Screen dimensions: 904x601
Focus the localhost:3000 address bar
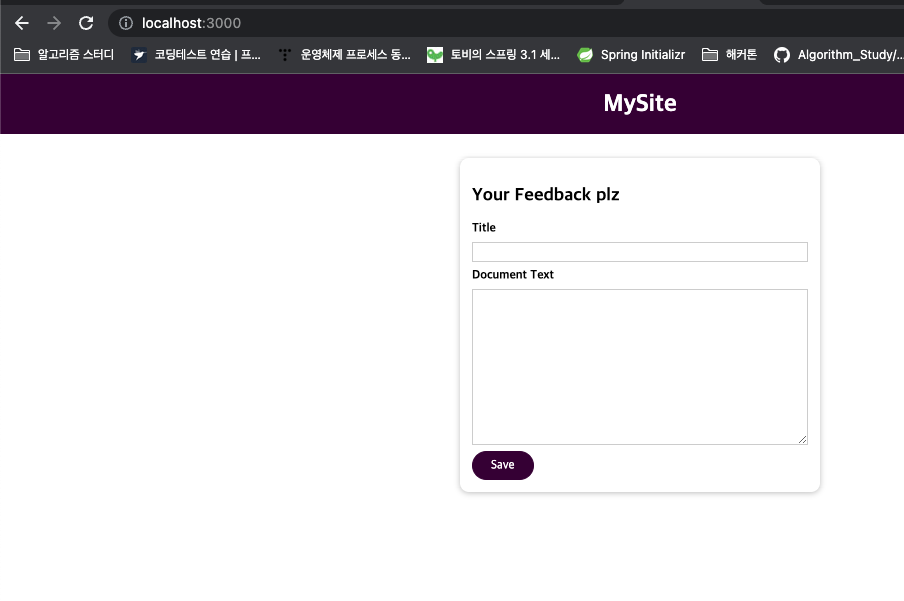507,23
